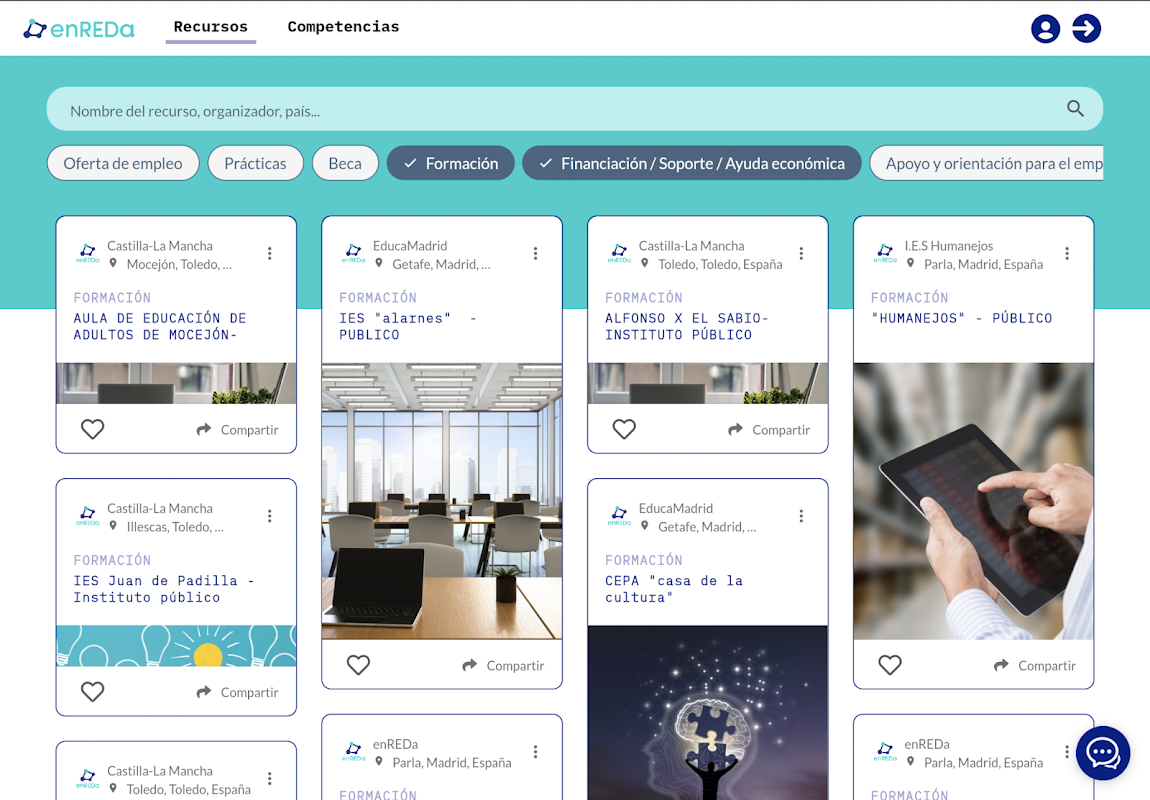Toggle the Prácticas filter chip
This screenshot has width=1150, height=800.
tap(255, 163)
